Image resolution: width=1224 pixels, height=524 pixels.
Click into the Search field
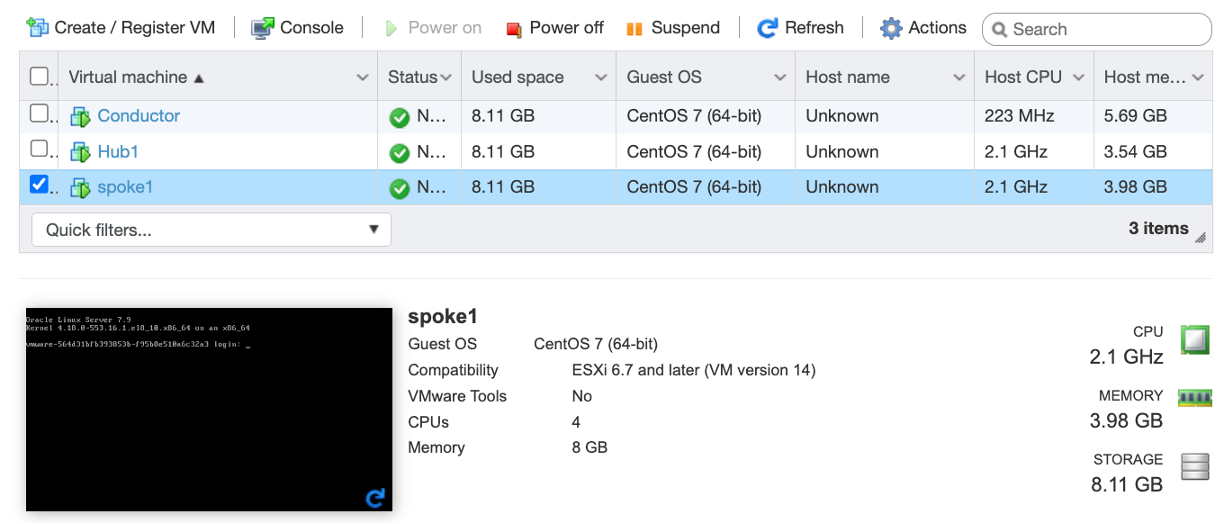point(1097,30)
